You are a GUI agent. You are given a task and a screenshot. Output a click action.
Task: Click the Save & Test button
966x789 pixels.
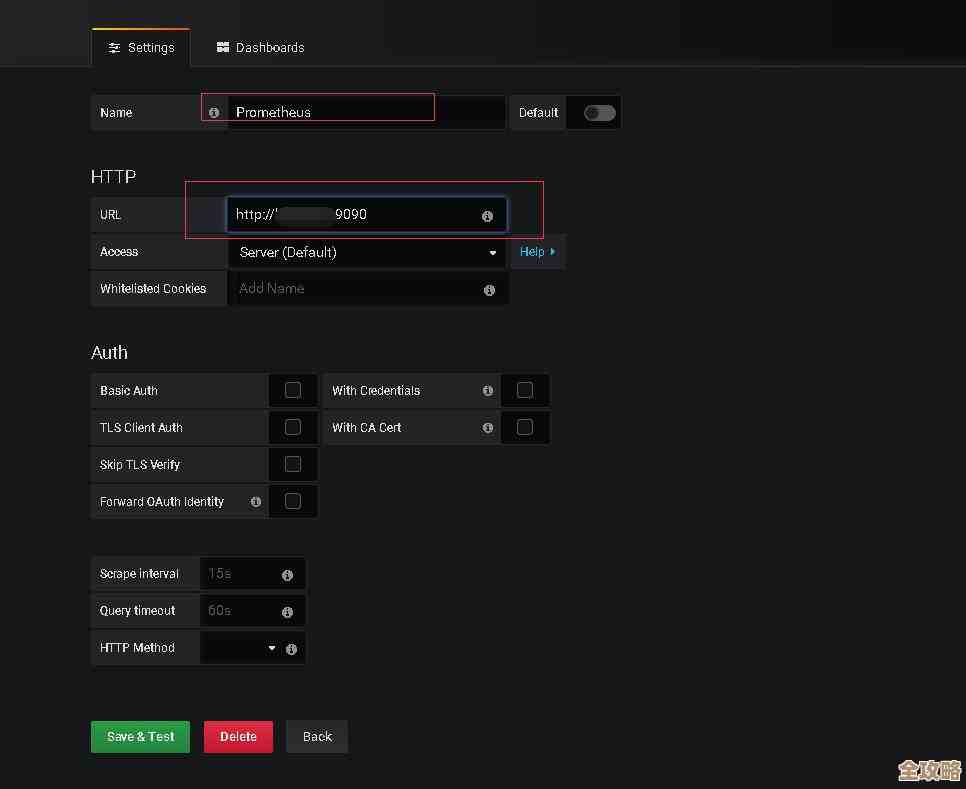tap(140, 737)
